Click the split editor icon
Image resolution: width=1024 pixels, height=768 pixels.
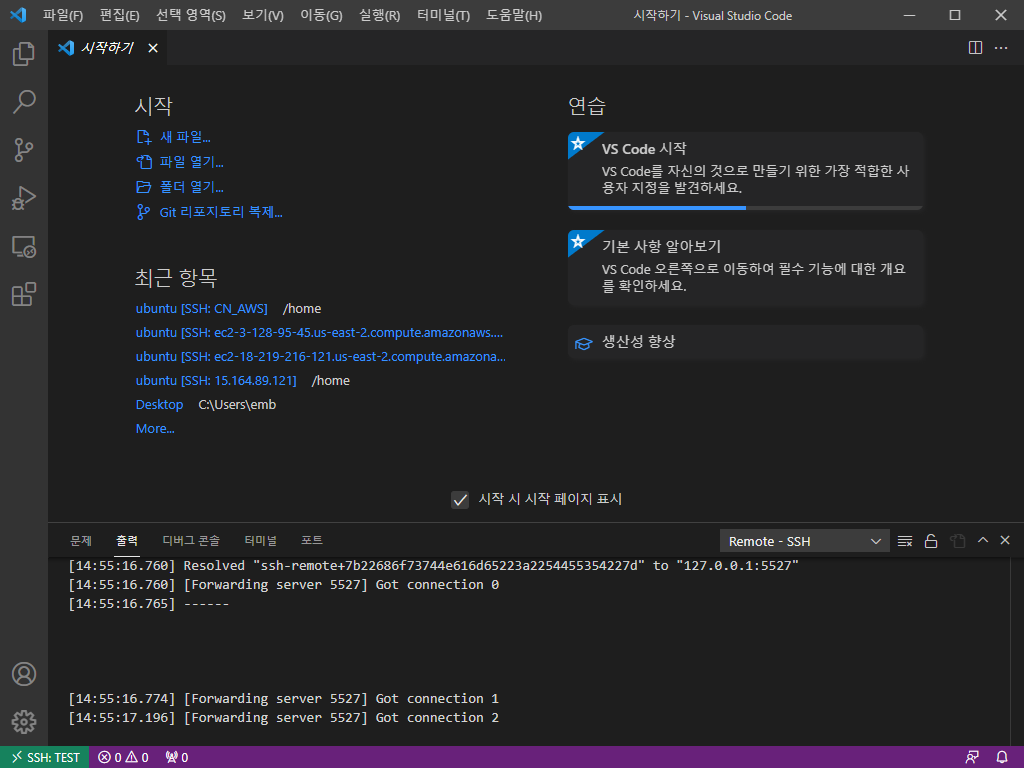975,48
